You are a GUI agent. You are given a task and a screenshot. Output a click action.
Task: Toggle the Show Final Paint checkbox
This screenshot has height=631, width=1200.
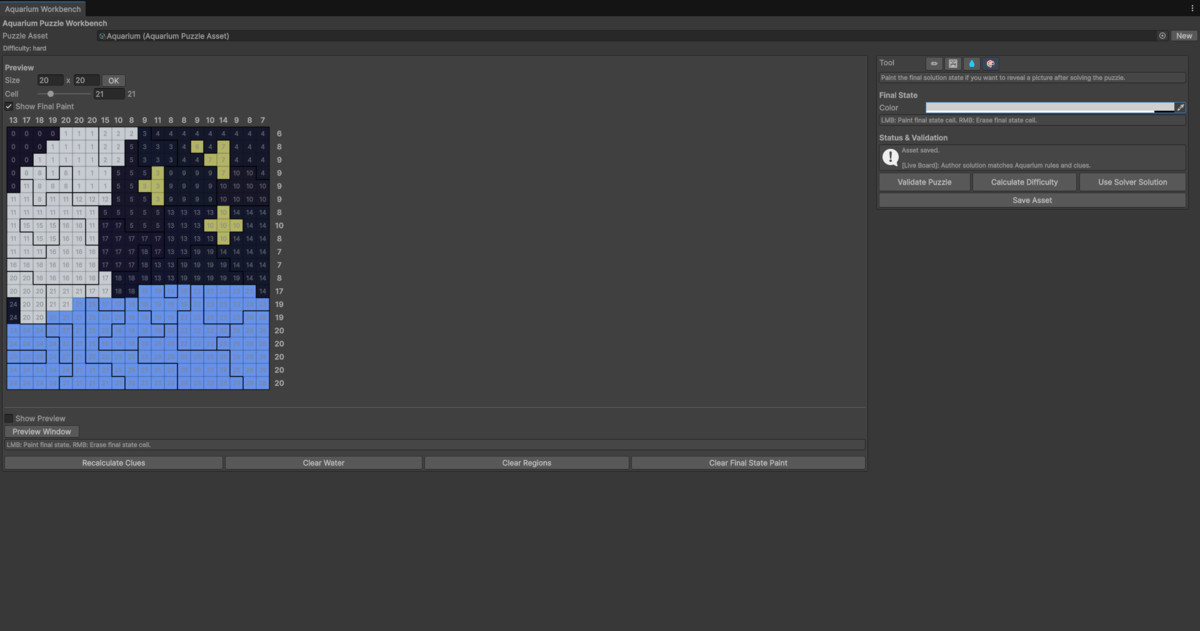tap(9, 106)
